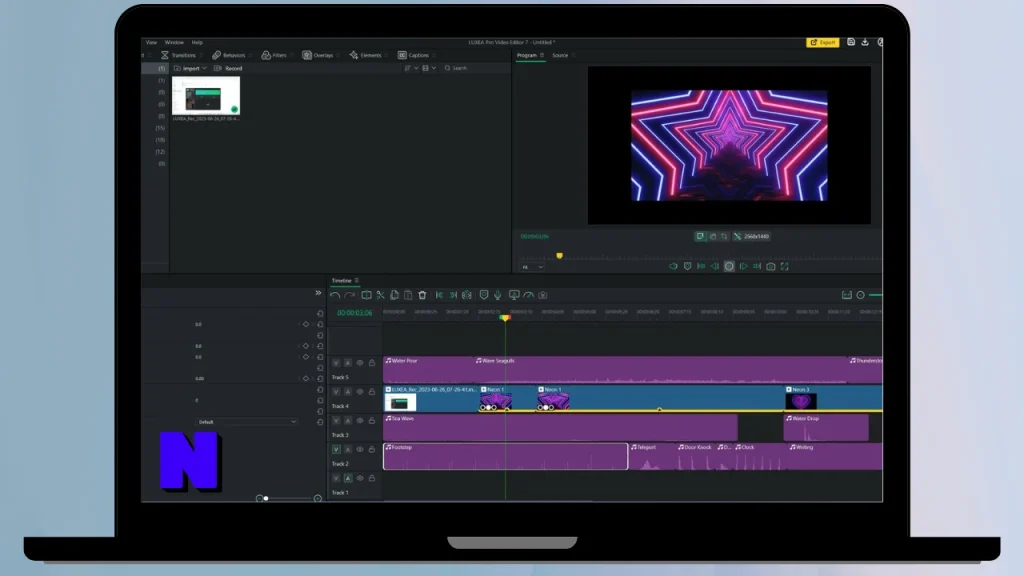The image size is (1024, 576).
Task: Click the timeline zoom out circle icon
Action: click(861, 295)
